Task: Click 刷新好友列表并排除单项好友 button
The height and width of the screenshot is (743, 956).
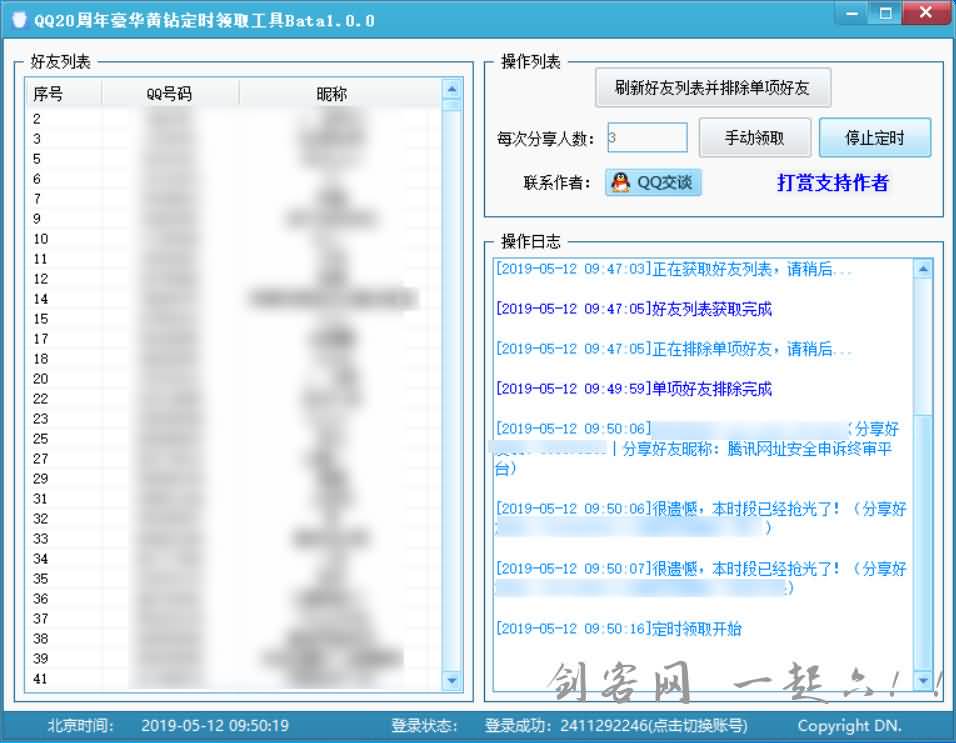Action: pyautogui.click(x=712, y=88)
